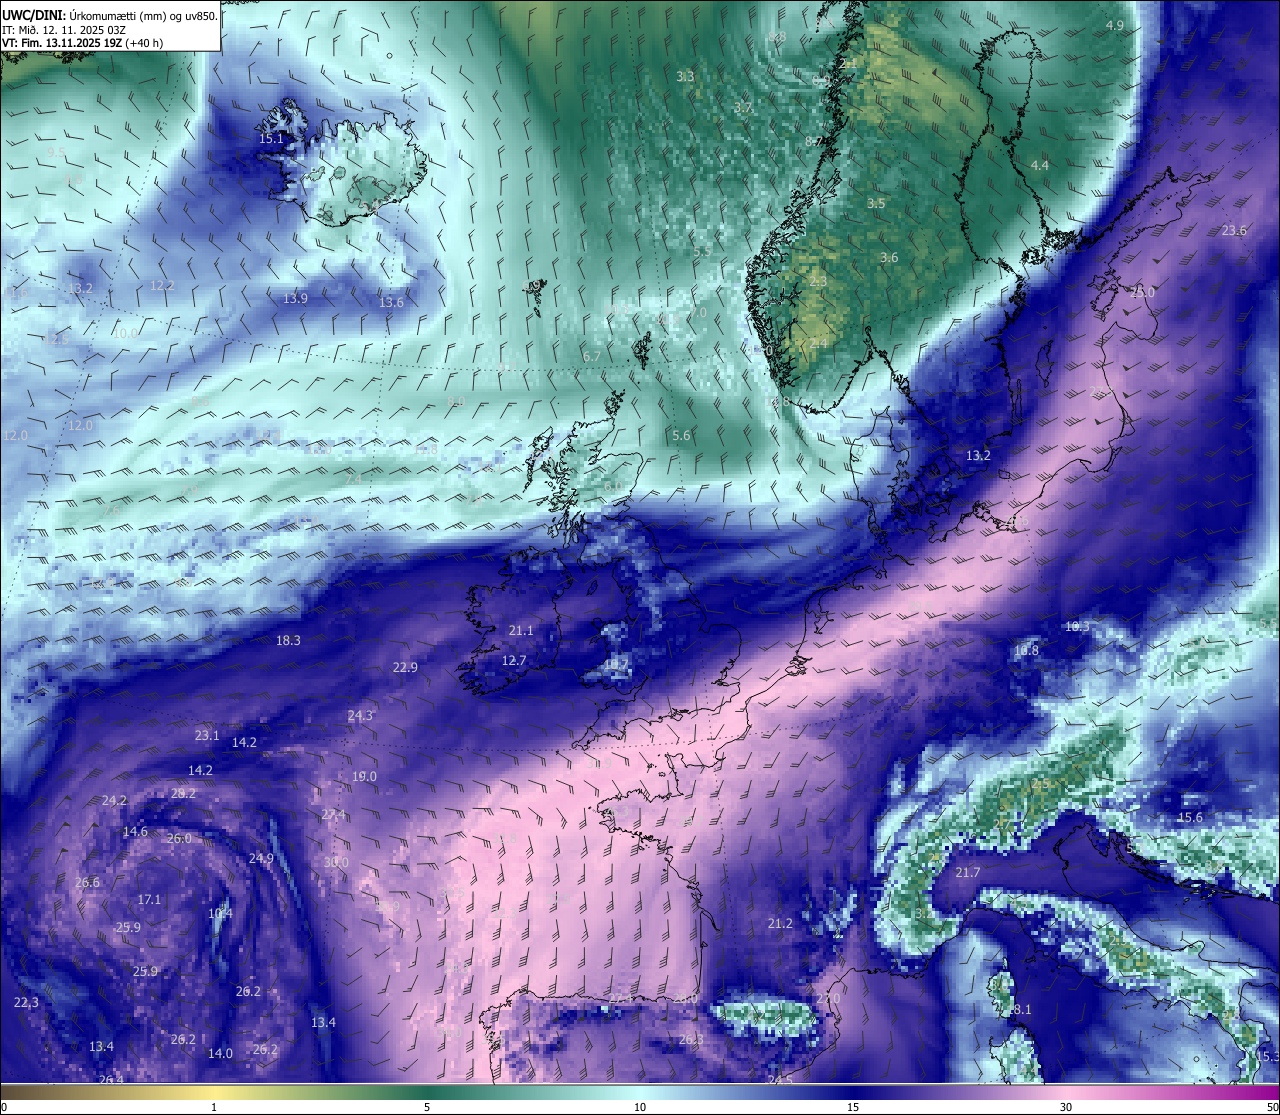
Task: Click the value 12.2 southwest of Iceland
Action: click(162, 285)
